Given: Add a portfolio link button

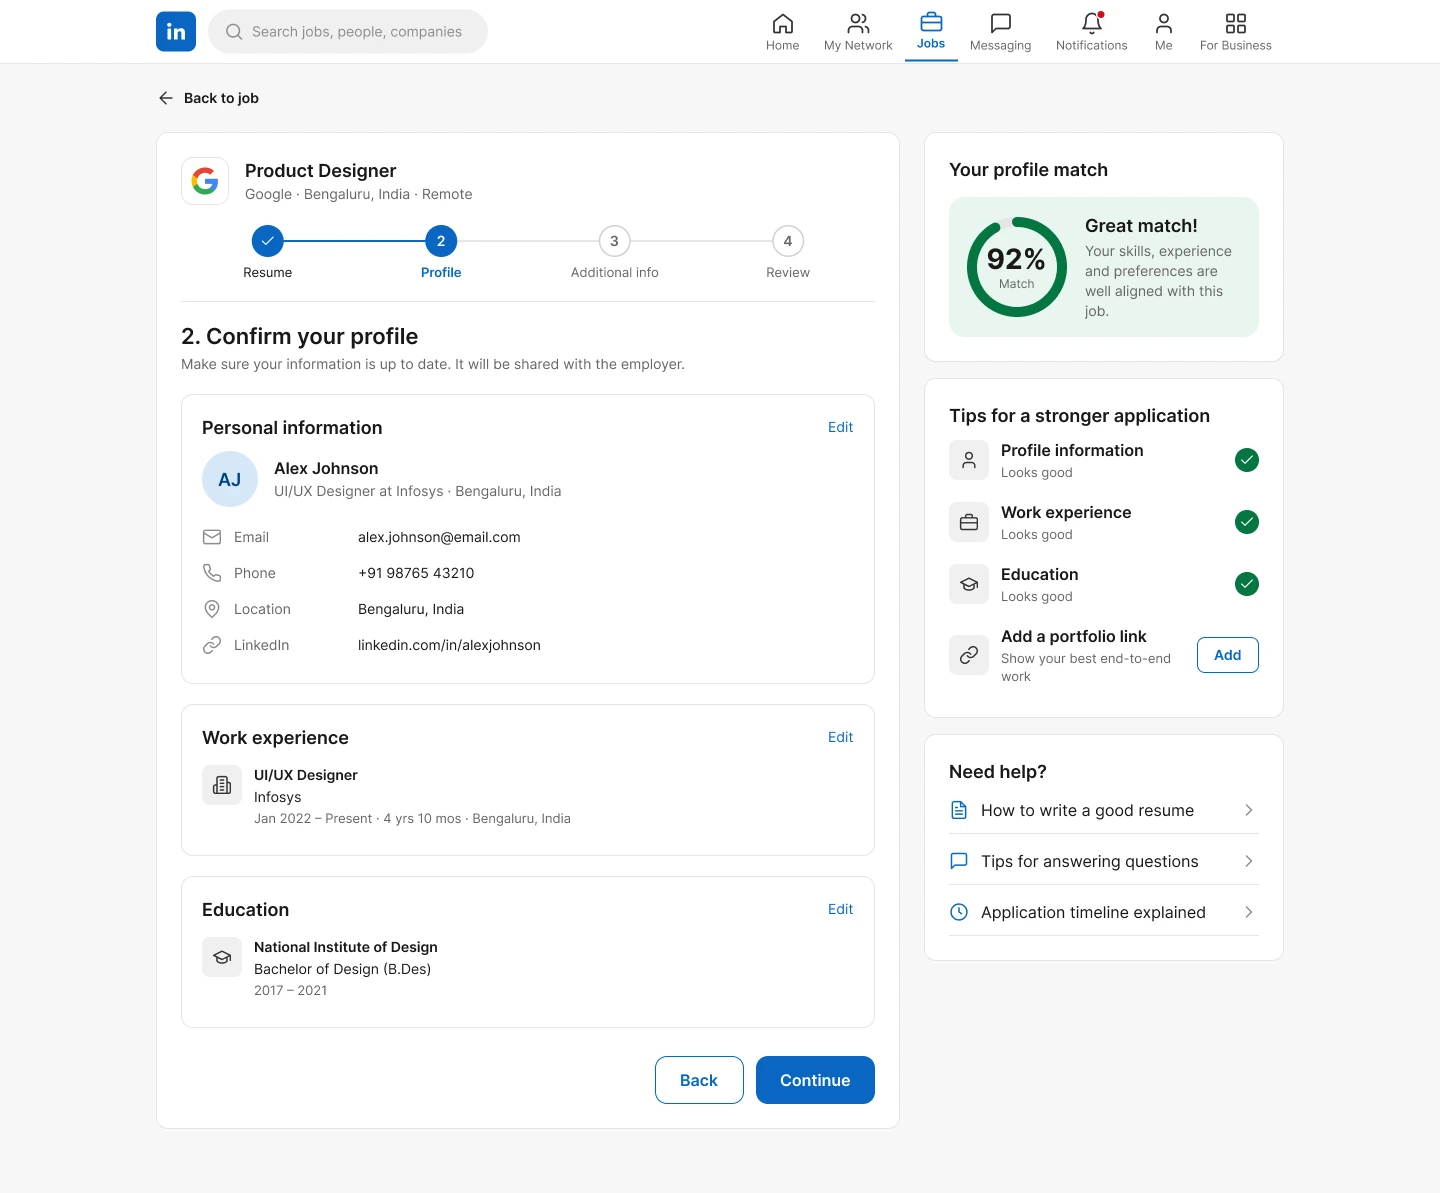Looking at the screenshot, I should click(x=1227, y=655).
